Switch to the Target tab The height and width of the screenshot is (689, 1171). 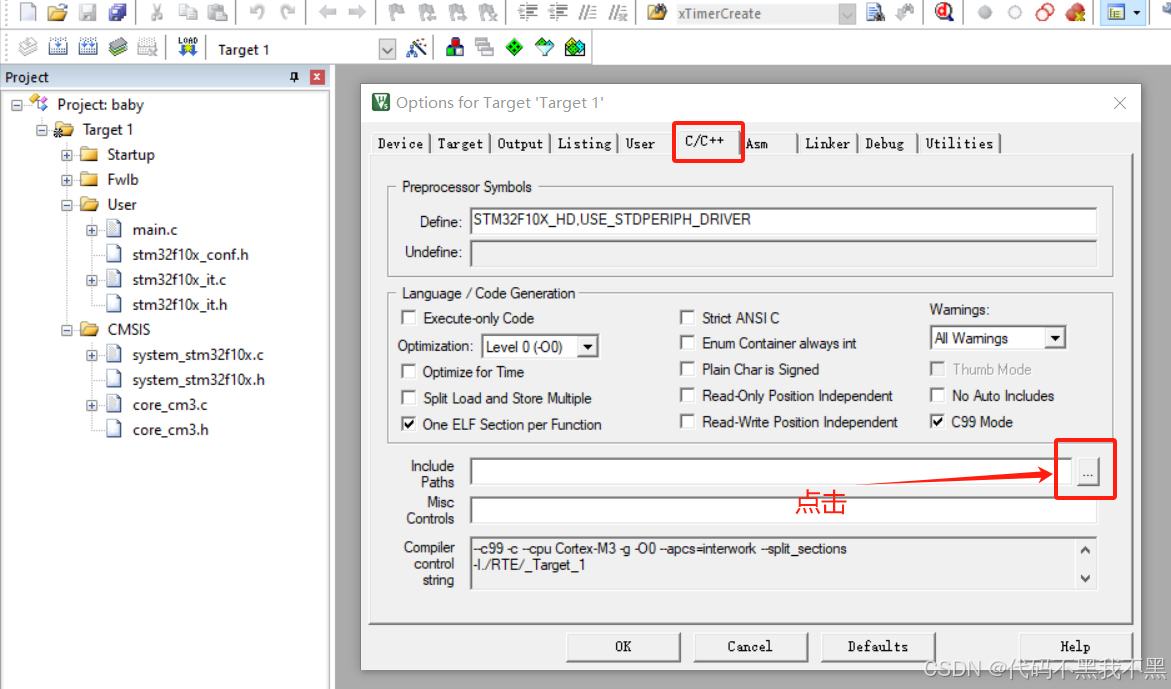point(460,143)
